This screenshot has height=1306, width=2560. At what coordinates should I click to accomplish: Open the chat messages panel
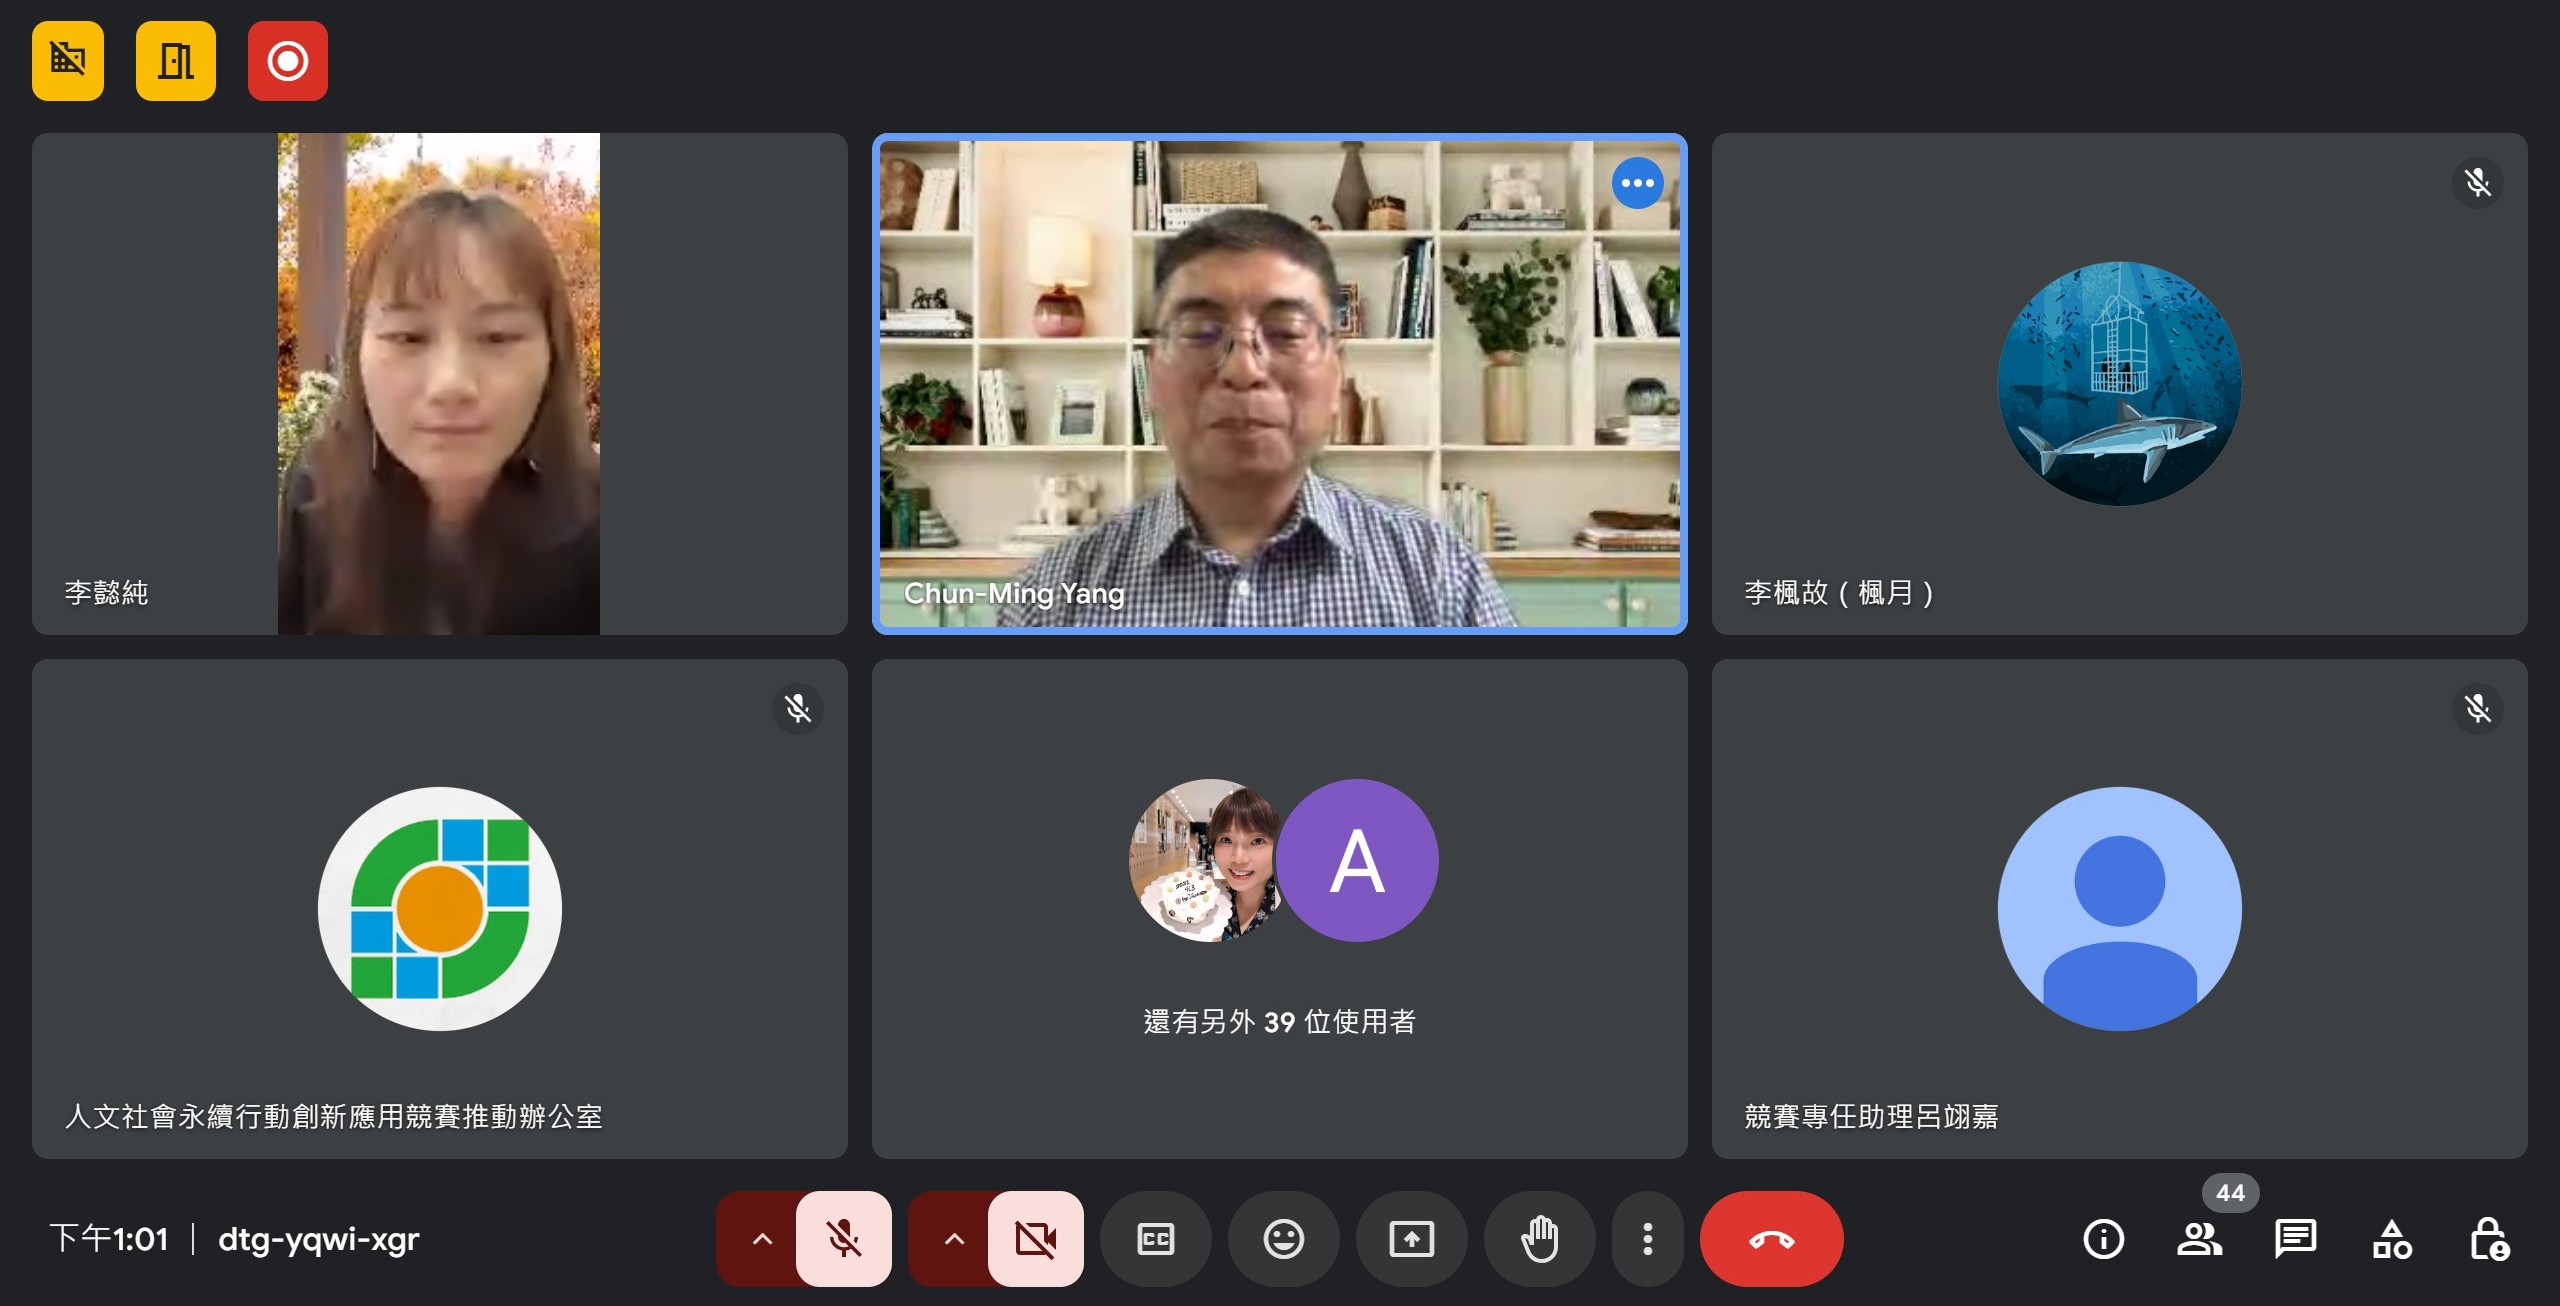coord(2295,1239)
